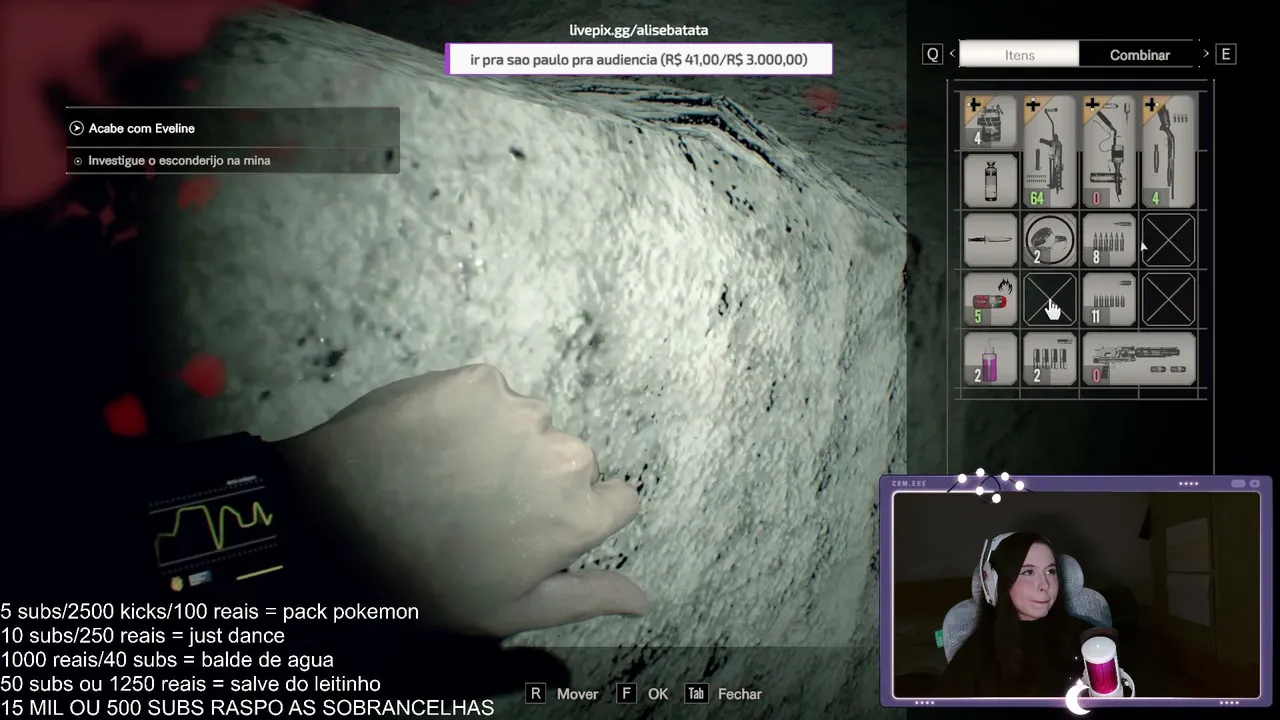Click the Q key prompt for previous tab
This screenshot has width=1280, height=720.
pos(933,55)
